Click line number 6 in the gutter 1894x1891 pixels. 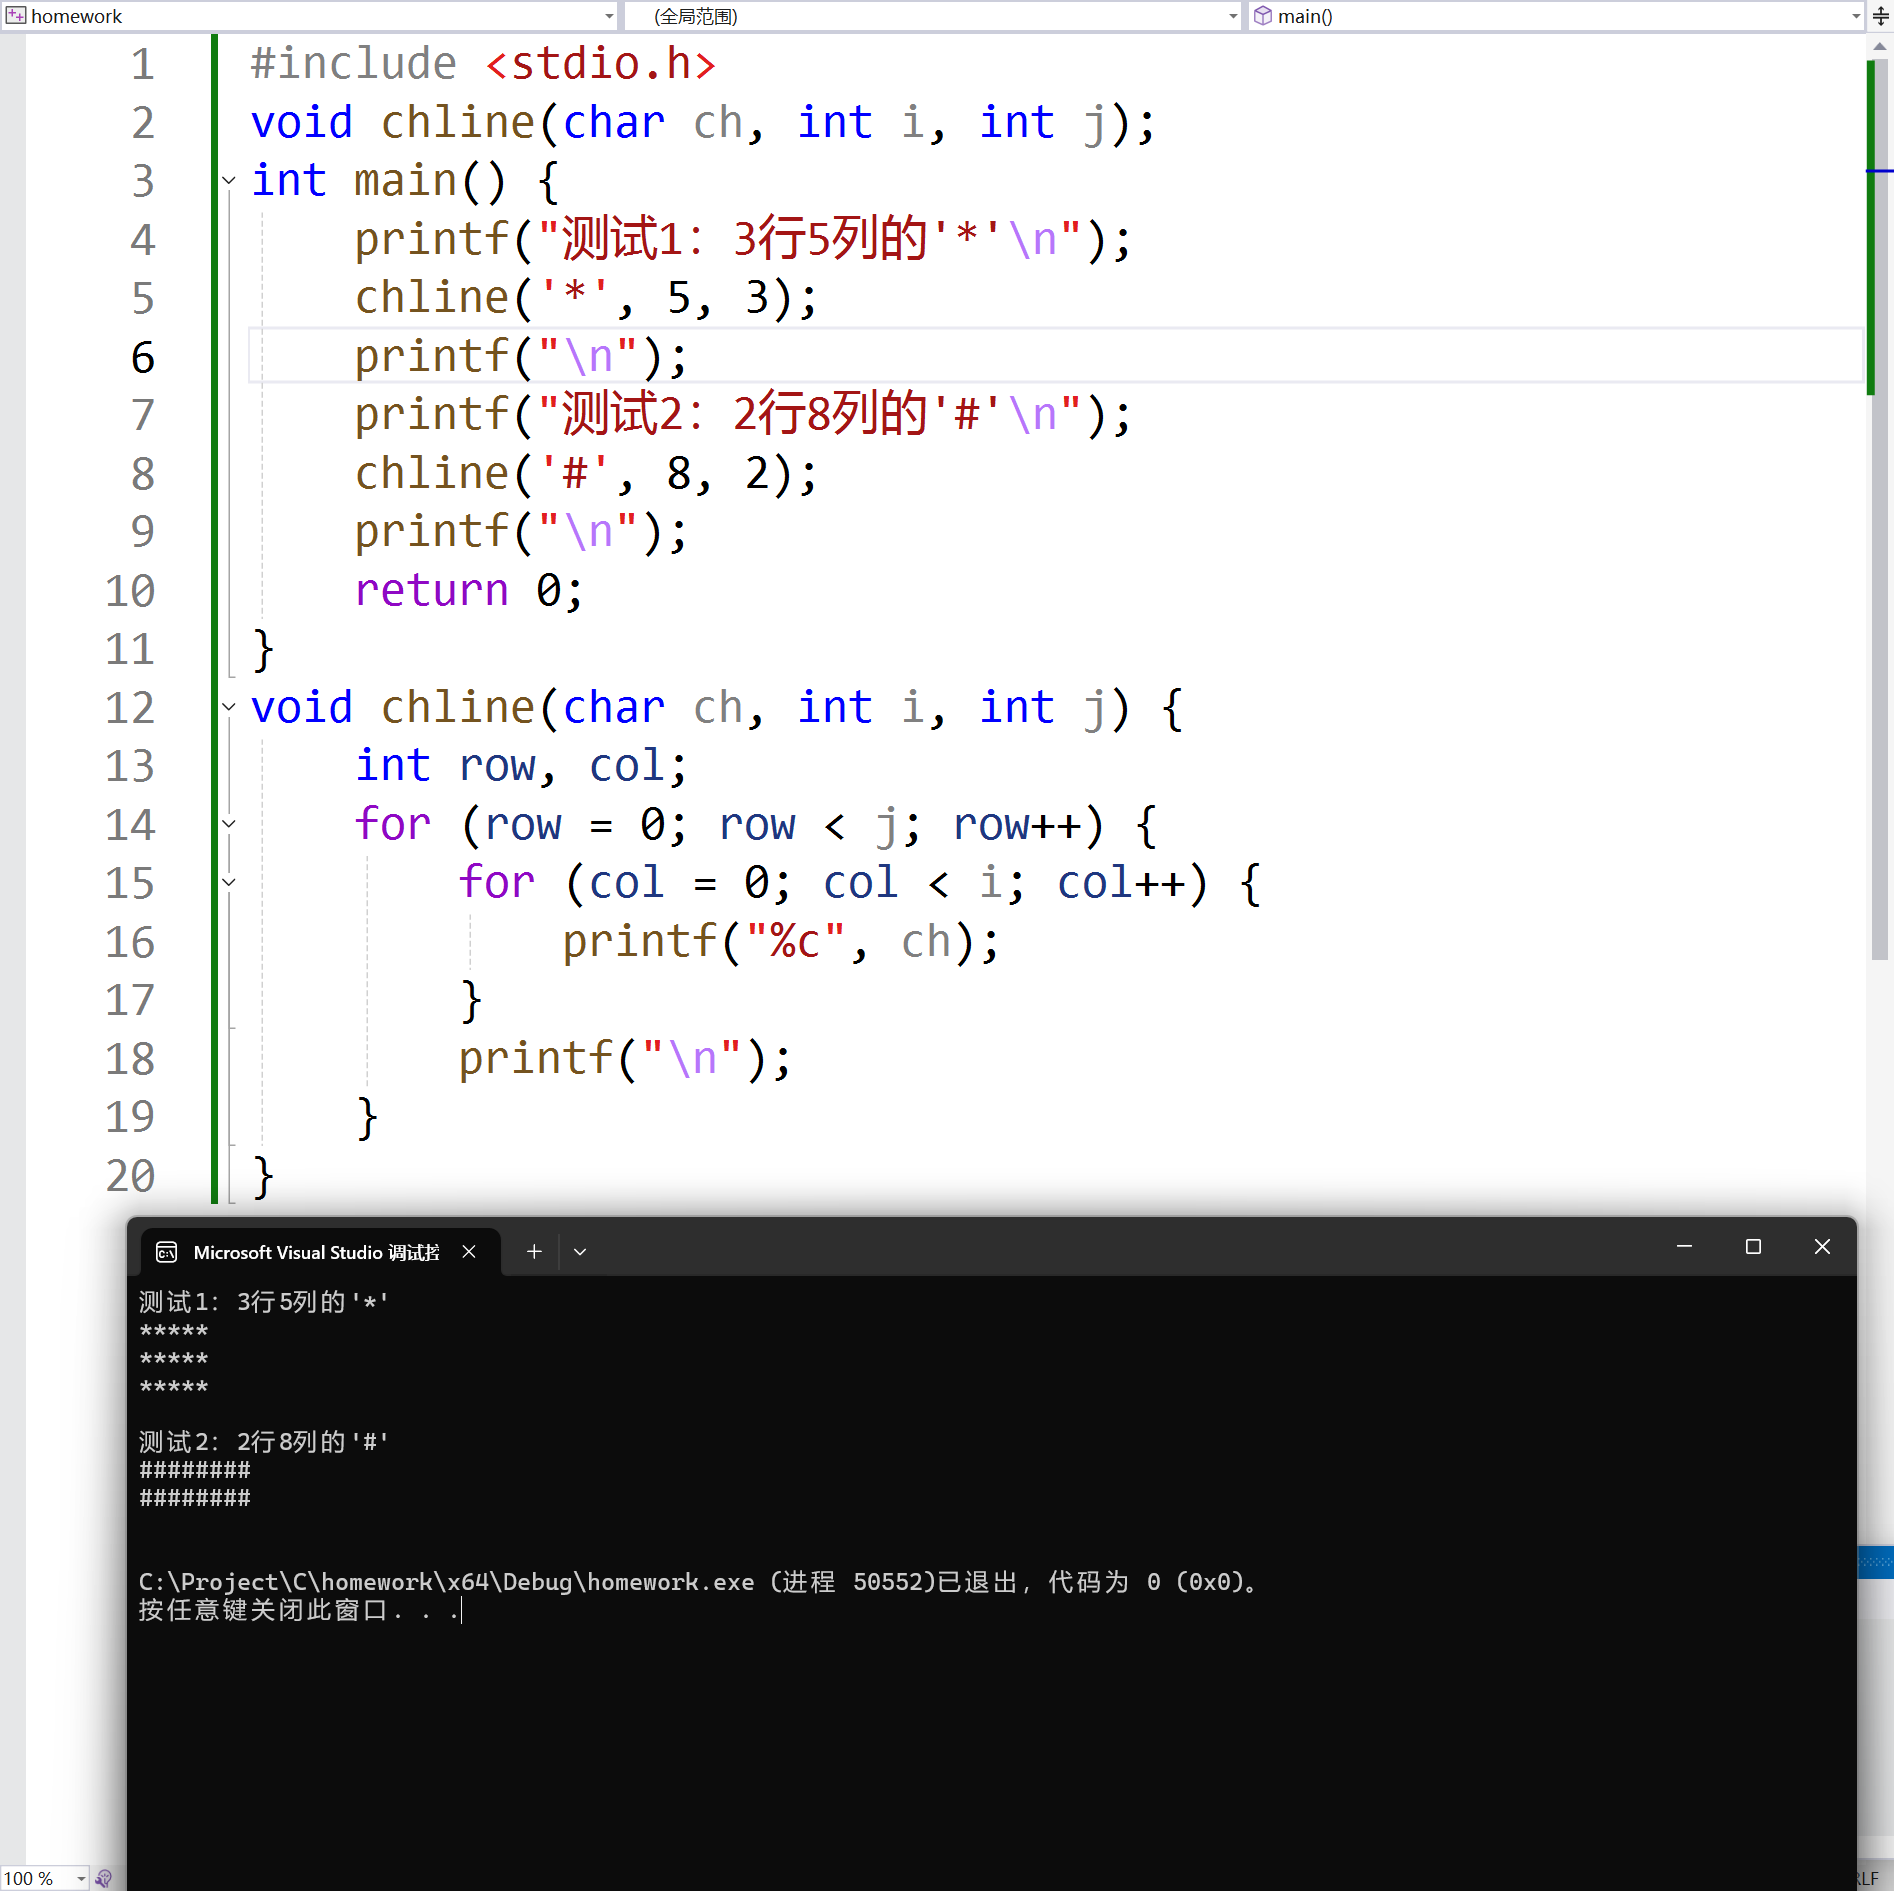(x=143, y=357)
